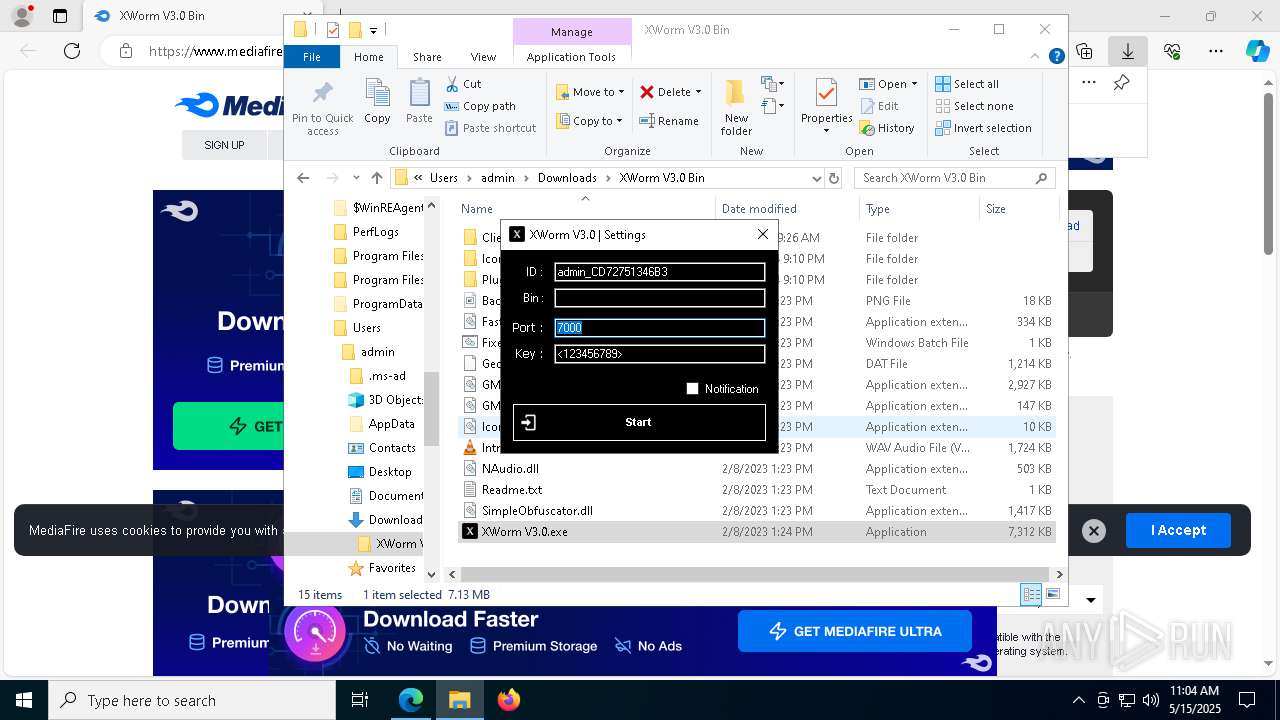Viewport: 1280px width, 720px height.
Task: Dismiss the cookie banner X icon
Action: (x=1094, y=531)
